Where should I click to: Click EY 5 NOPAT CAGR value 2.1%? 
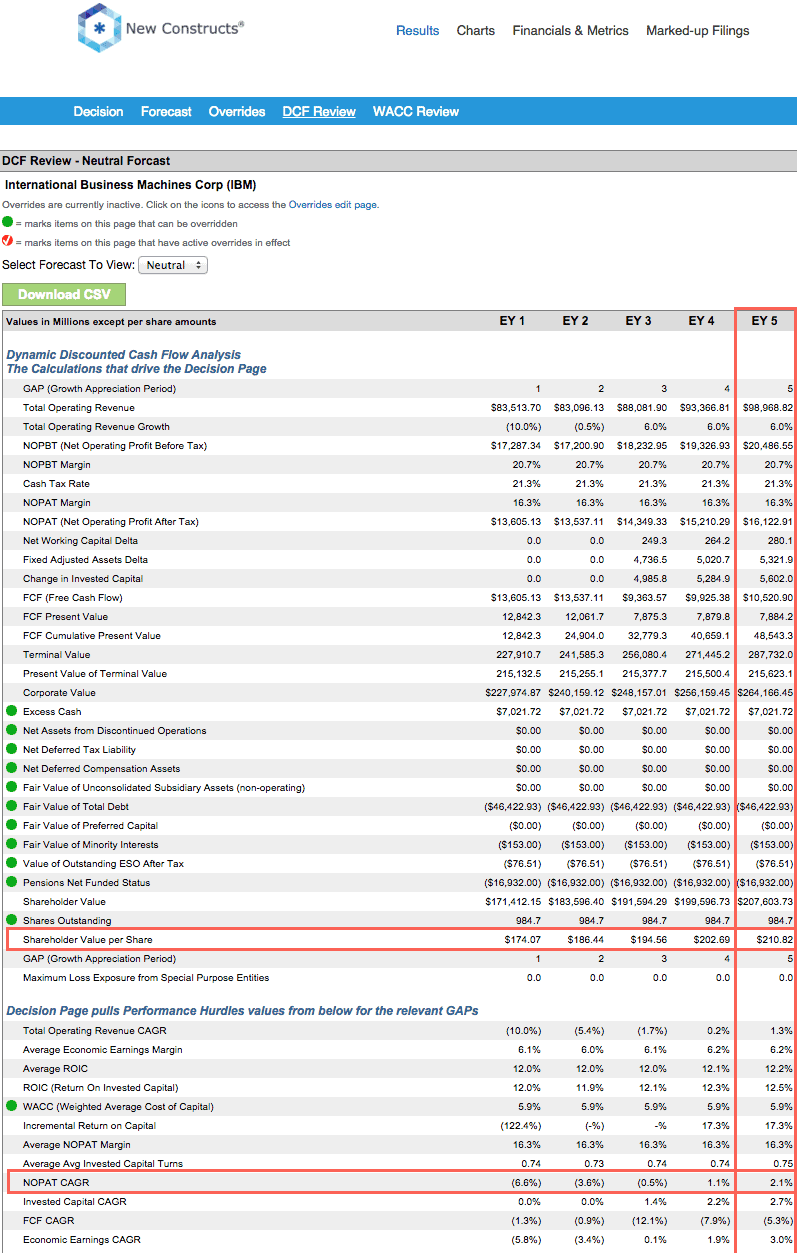(x=782, y=1182)
